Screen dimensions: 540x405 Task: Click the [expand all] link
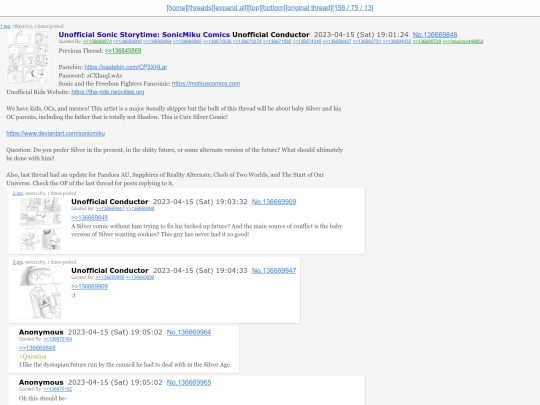pyautogui.click(x=230, y=8)
